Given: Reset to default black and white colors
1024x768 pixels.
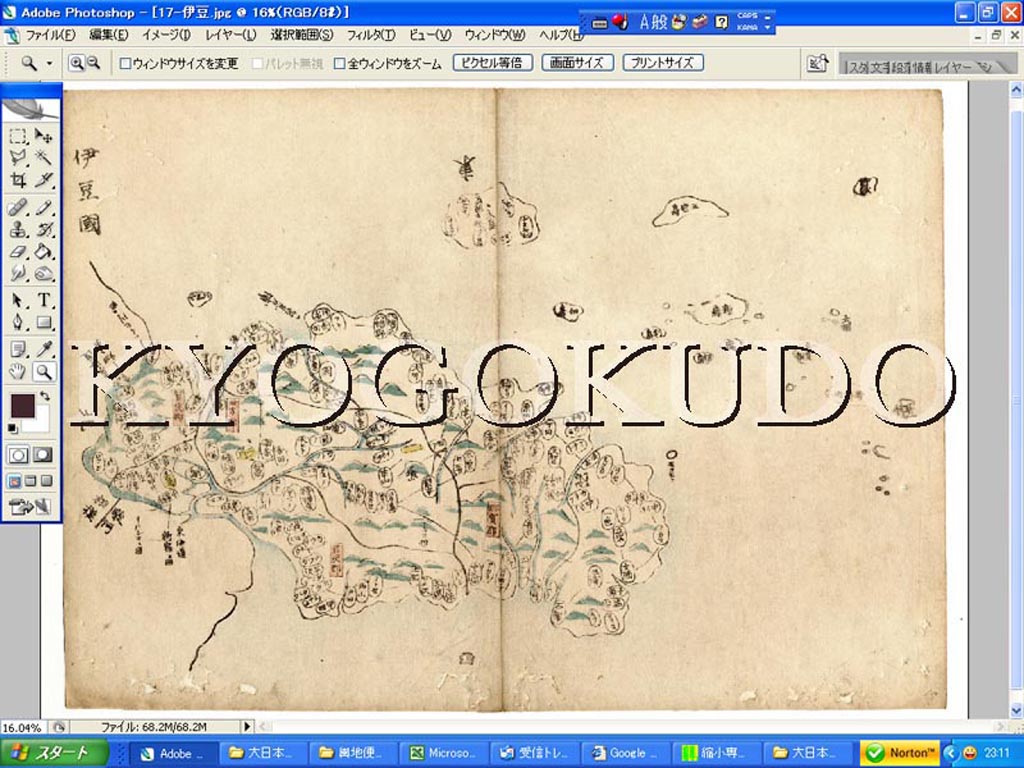Looking at the screenshot, I should pos(13,428).
